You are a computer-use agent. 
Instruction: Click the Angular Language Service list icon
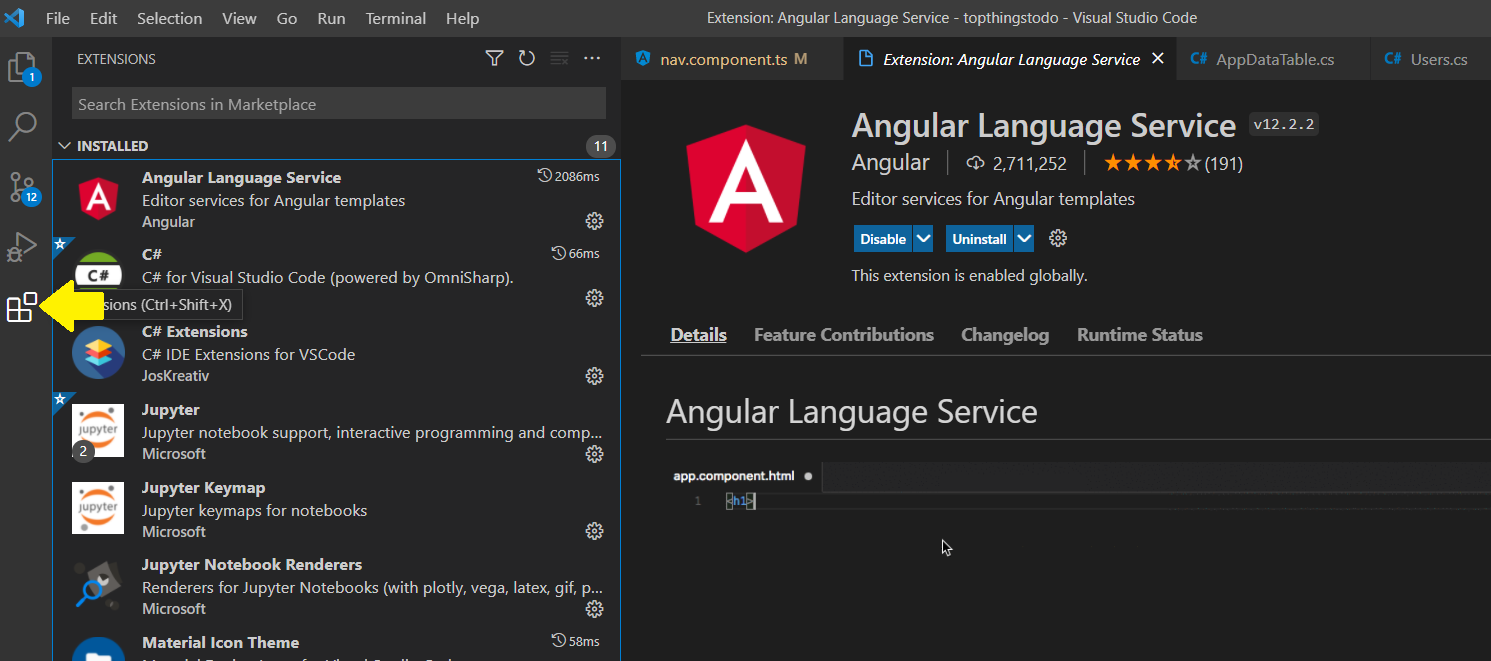click(98, 198)
